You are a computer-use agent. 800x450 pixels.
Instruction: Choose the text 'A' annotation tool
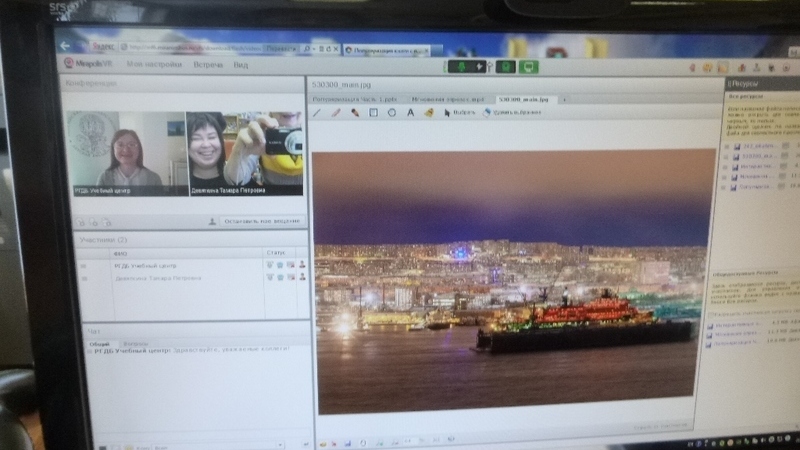411,113
